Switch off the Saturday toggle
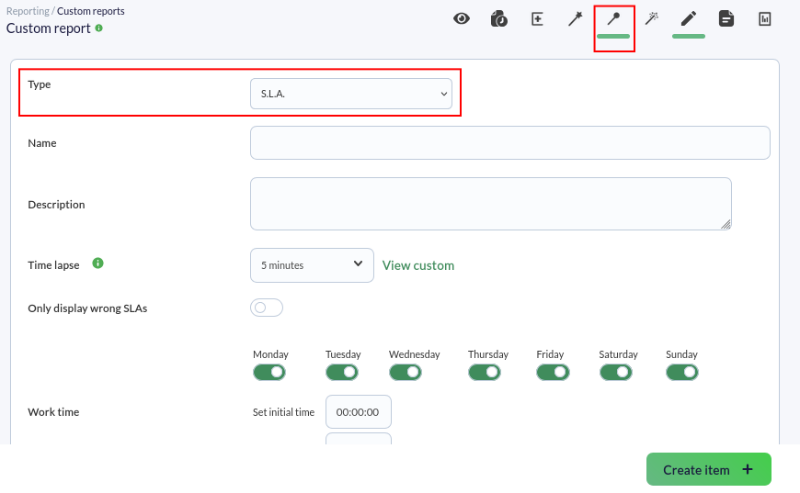 point(616,373)
